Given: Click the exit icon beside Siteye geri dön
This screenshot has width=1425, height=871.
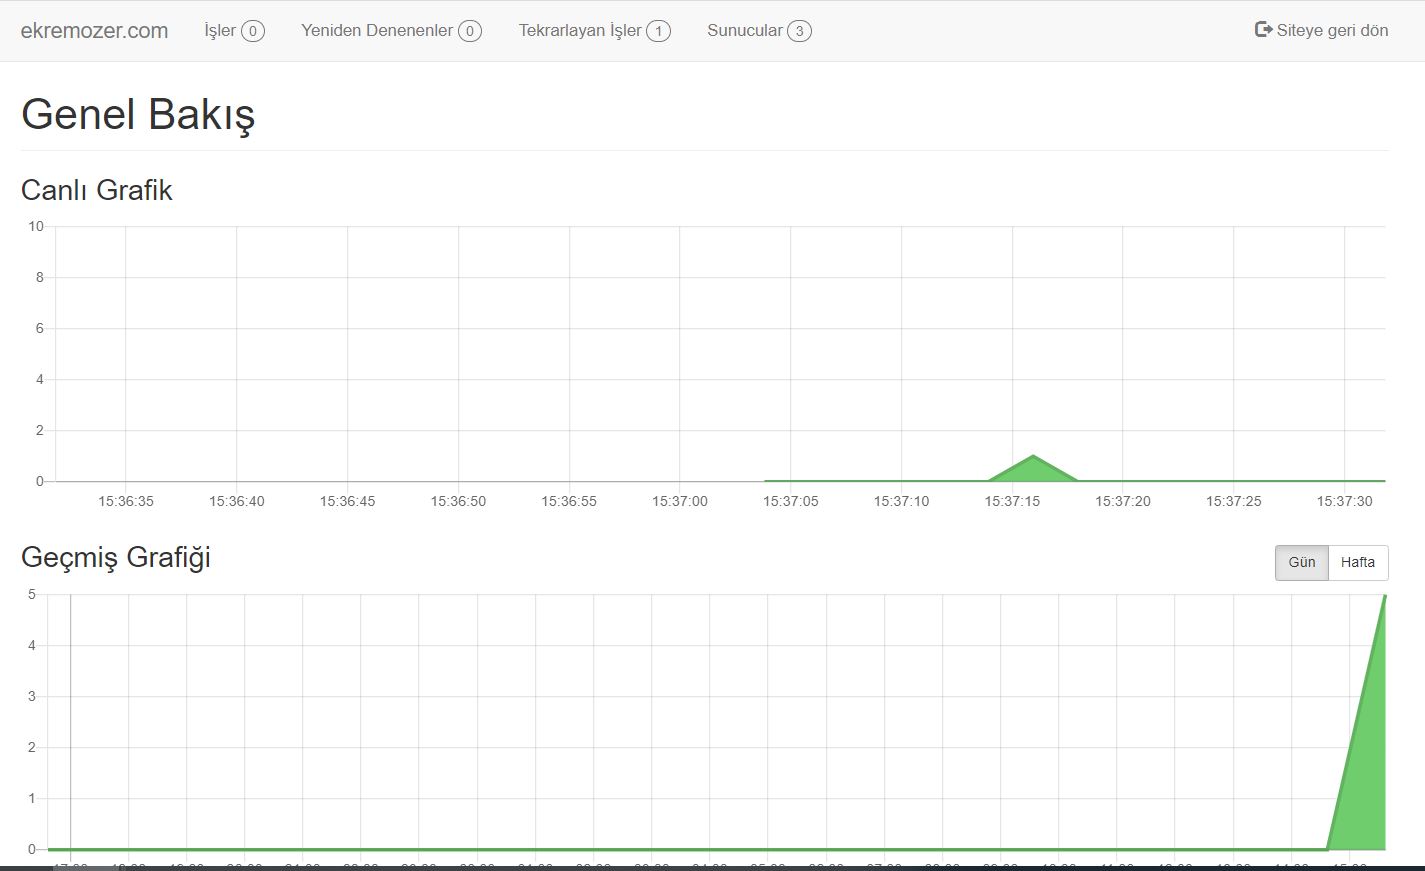Looking at the screenshot, I should 1263,30.
